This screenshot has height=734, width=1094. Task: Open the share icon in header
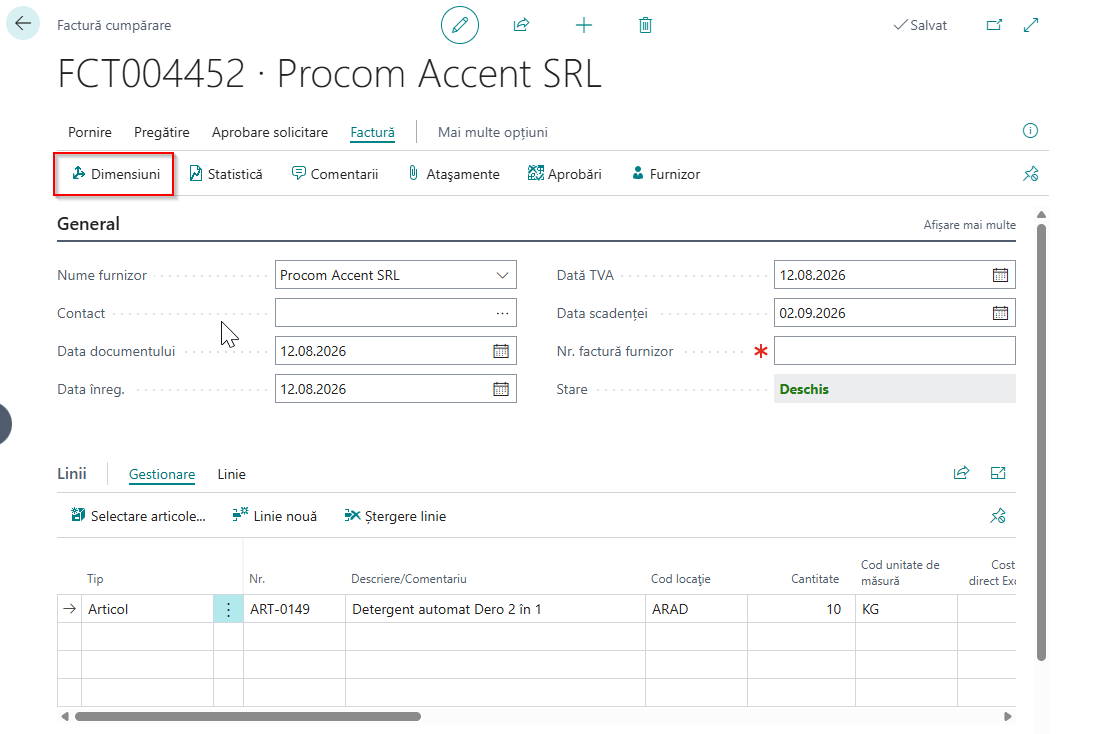(521, 25)
